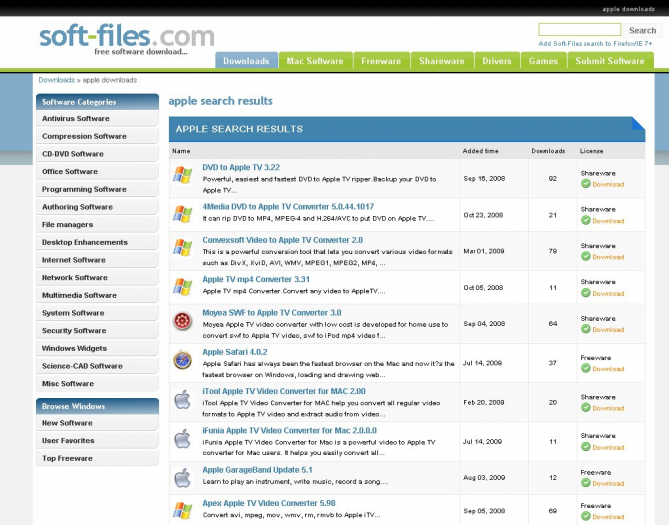Click the red Moyea SWF converter icon
The image size is (669, 525).
[x=182, y=321]
